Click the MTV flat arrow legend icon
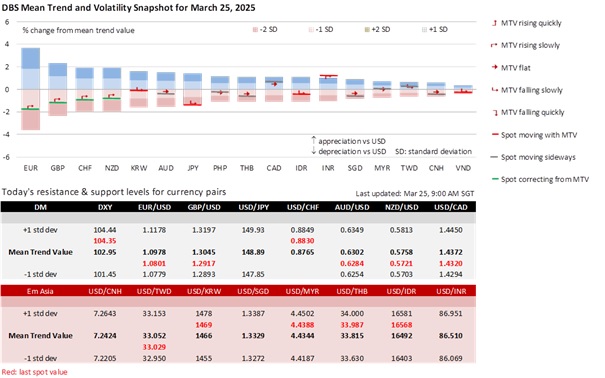The height and width of the screenshot is (378, 605). click(495, 68)
